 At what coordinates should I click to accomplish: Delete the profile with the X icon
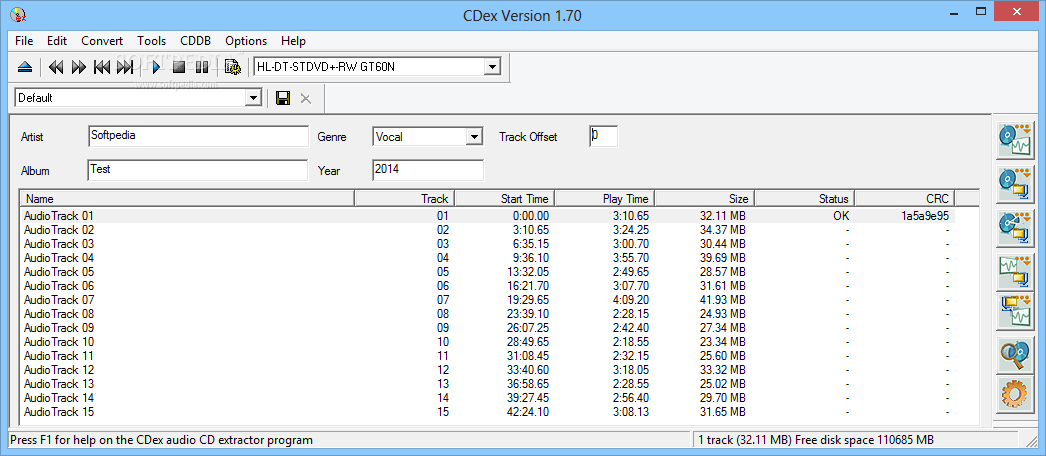[x=306, y=99]
